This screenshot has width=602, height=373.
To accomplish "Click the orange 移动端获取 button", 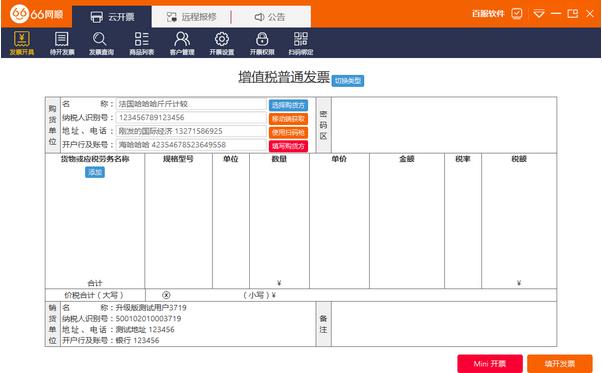I will pyautogui.click(x=288, y=119).
